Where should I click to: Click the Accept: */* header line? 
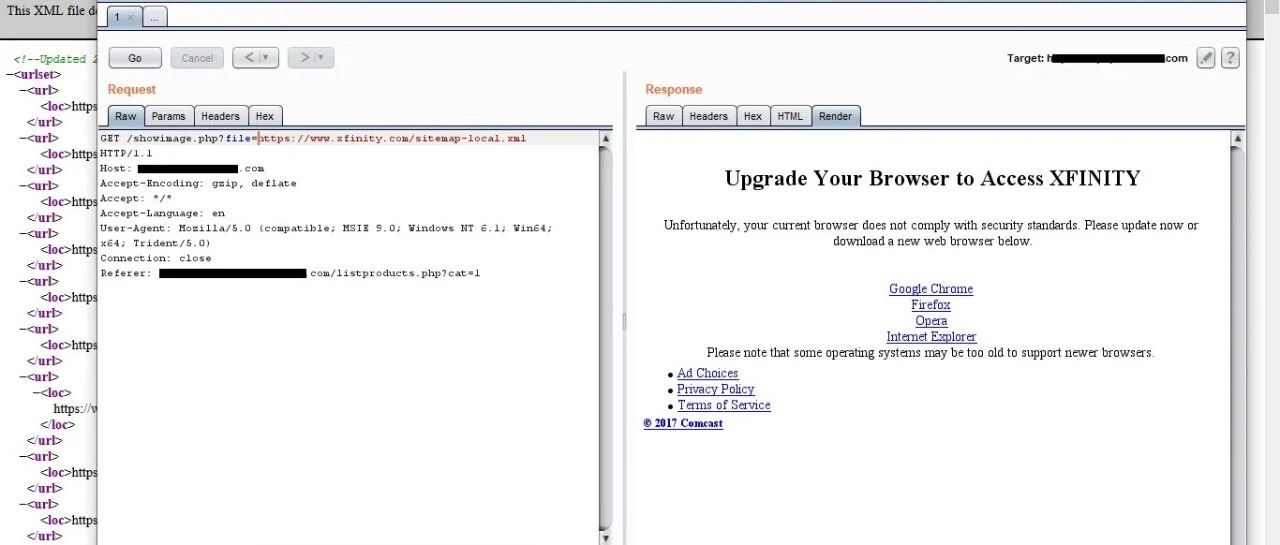point(136,199)
